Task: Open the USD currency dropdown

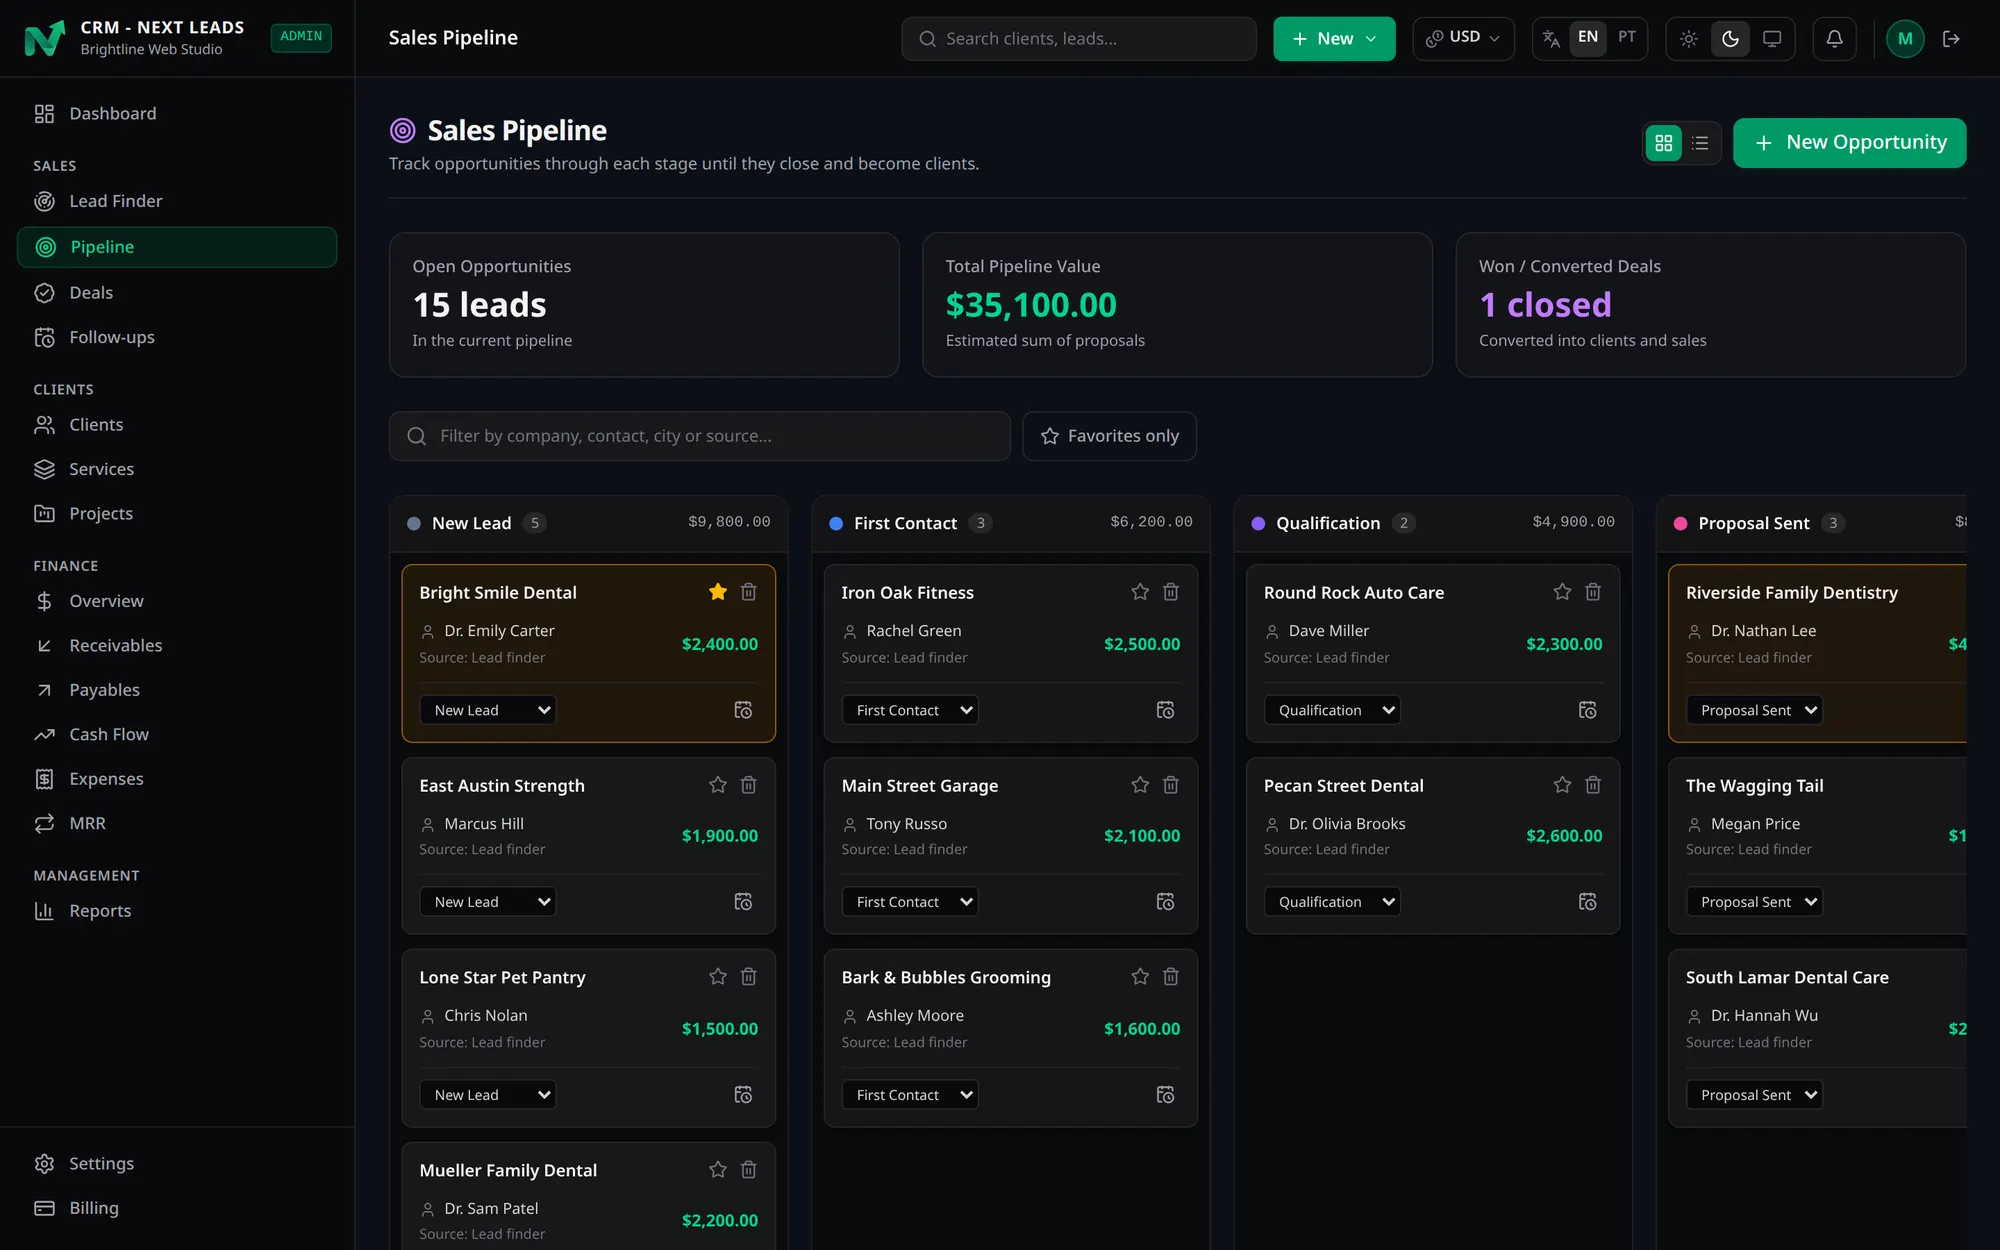Action: (1463, 39)
